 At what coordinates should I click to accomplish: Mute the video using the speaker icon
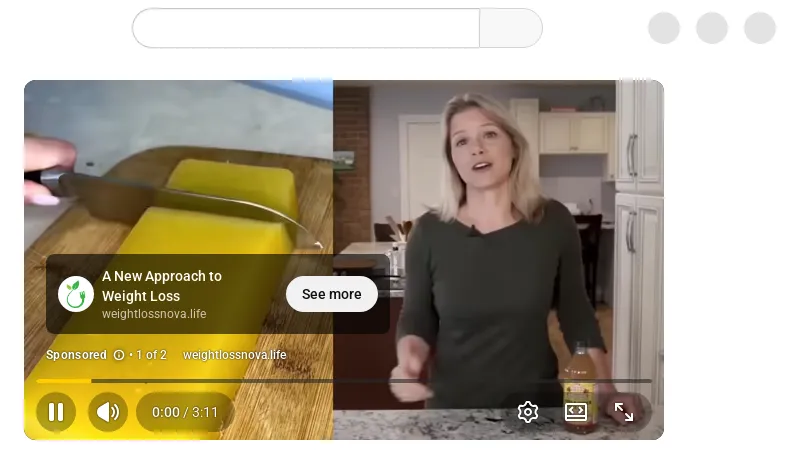pos(108,412)
